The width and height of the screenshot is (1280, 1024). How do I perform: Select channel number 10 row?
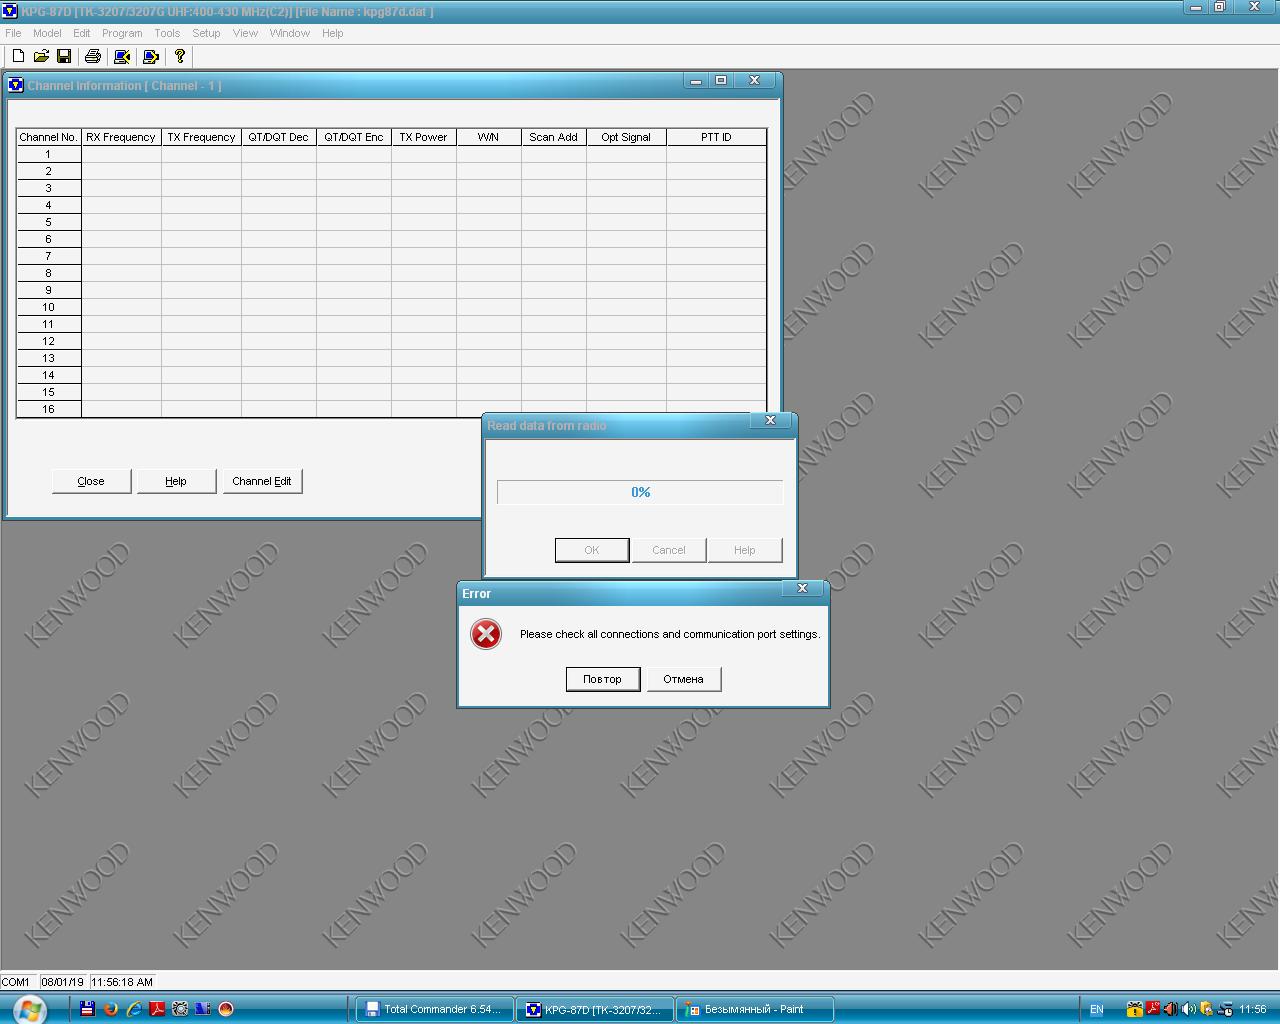[x=48, y=307]
